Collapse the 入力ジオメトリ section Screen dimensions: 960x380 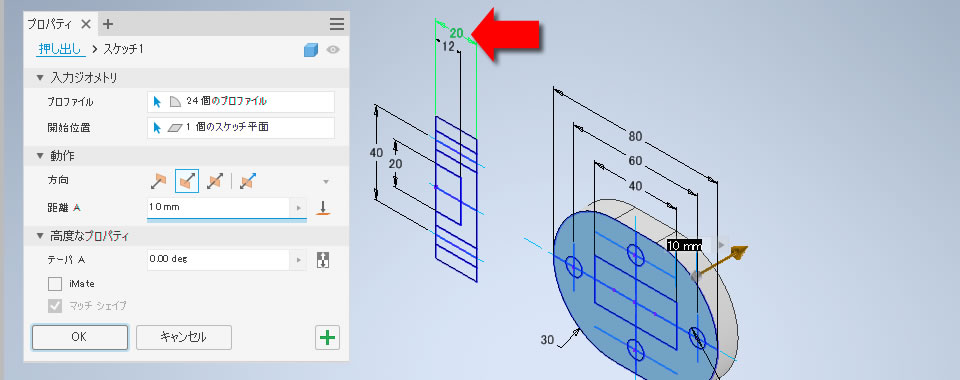(x=40, y=78)
